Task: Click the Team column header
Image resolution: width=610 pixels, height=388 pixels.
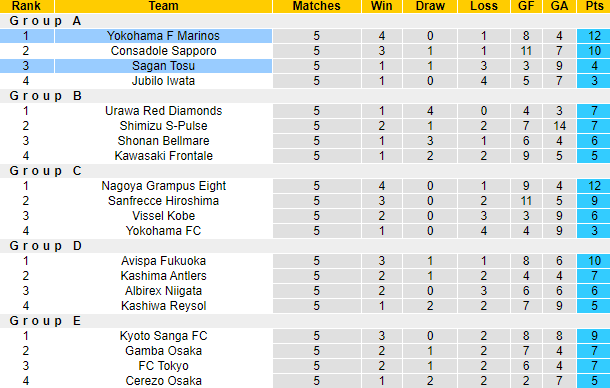Action: pyautogui.click(x=163, y=6)
